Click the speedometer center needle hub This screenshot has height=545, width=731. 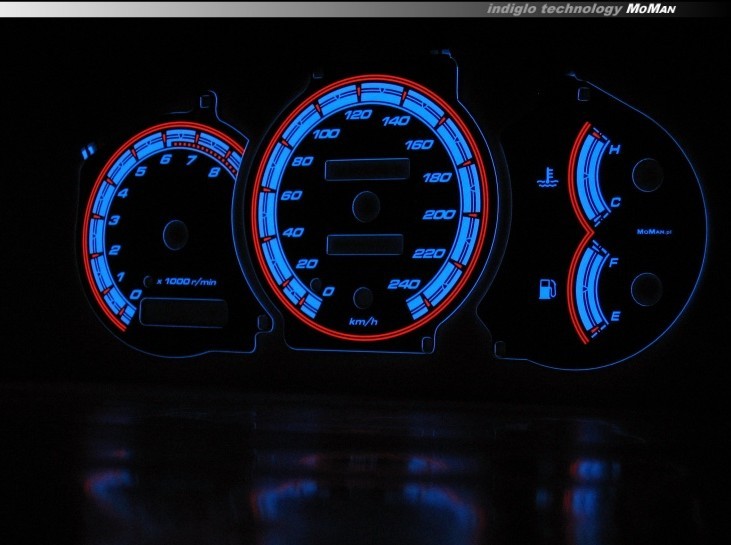366,206
